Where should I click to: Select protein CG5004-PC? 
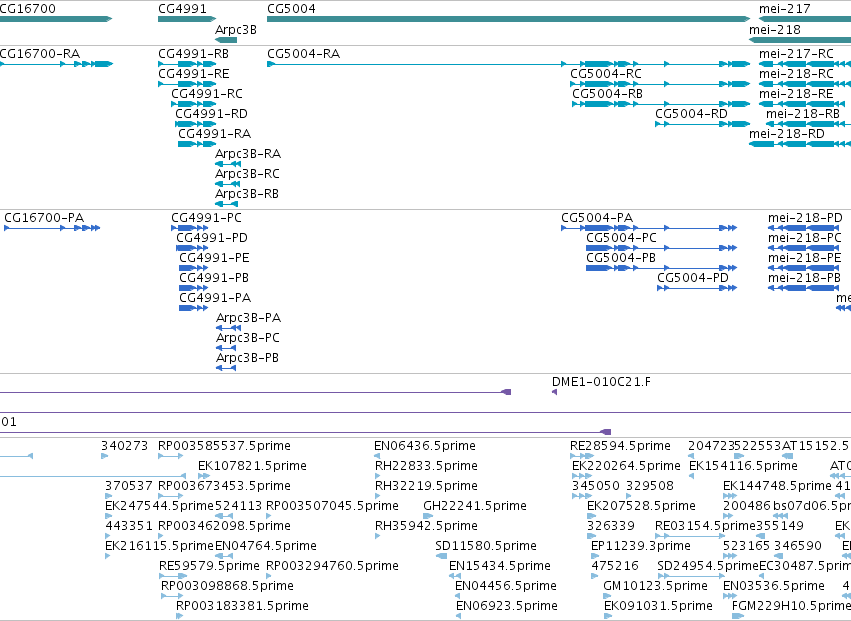[x=621, y=238]
